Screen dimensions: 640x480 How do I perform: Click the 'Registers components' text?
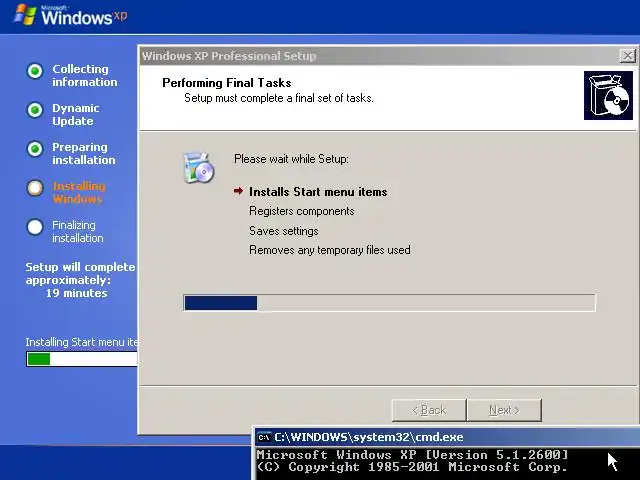302,211
